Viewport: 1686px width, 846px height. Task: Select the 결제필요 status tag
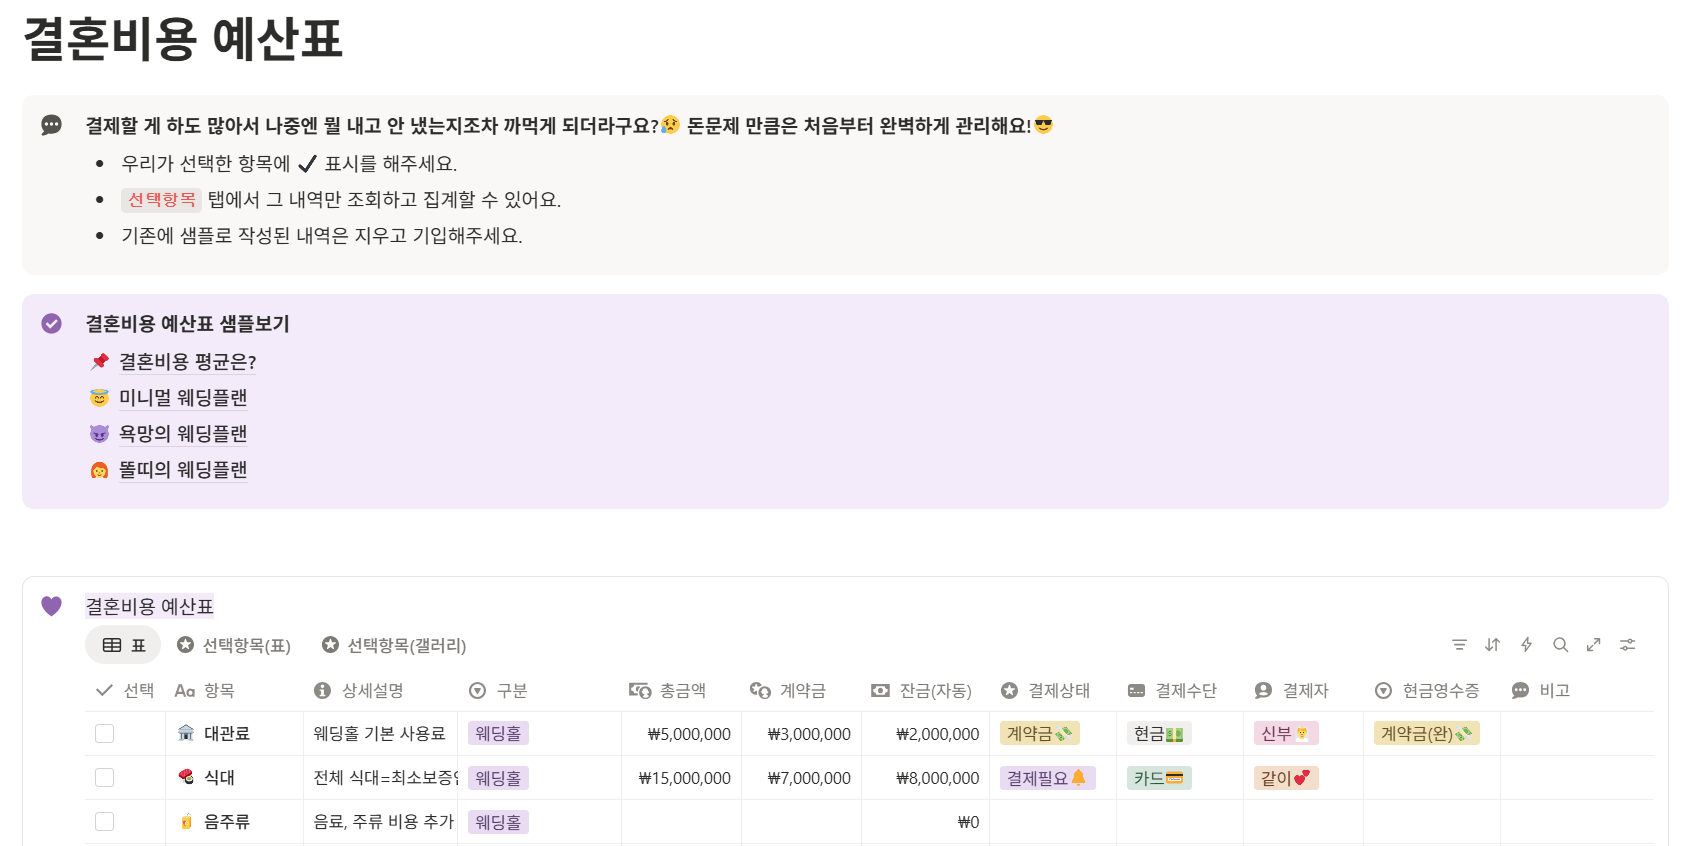click(1047, 777)
